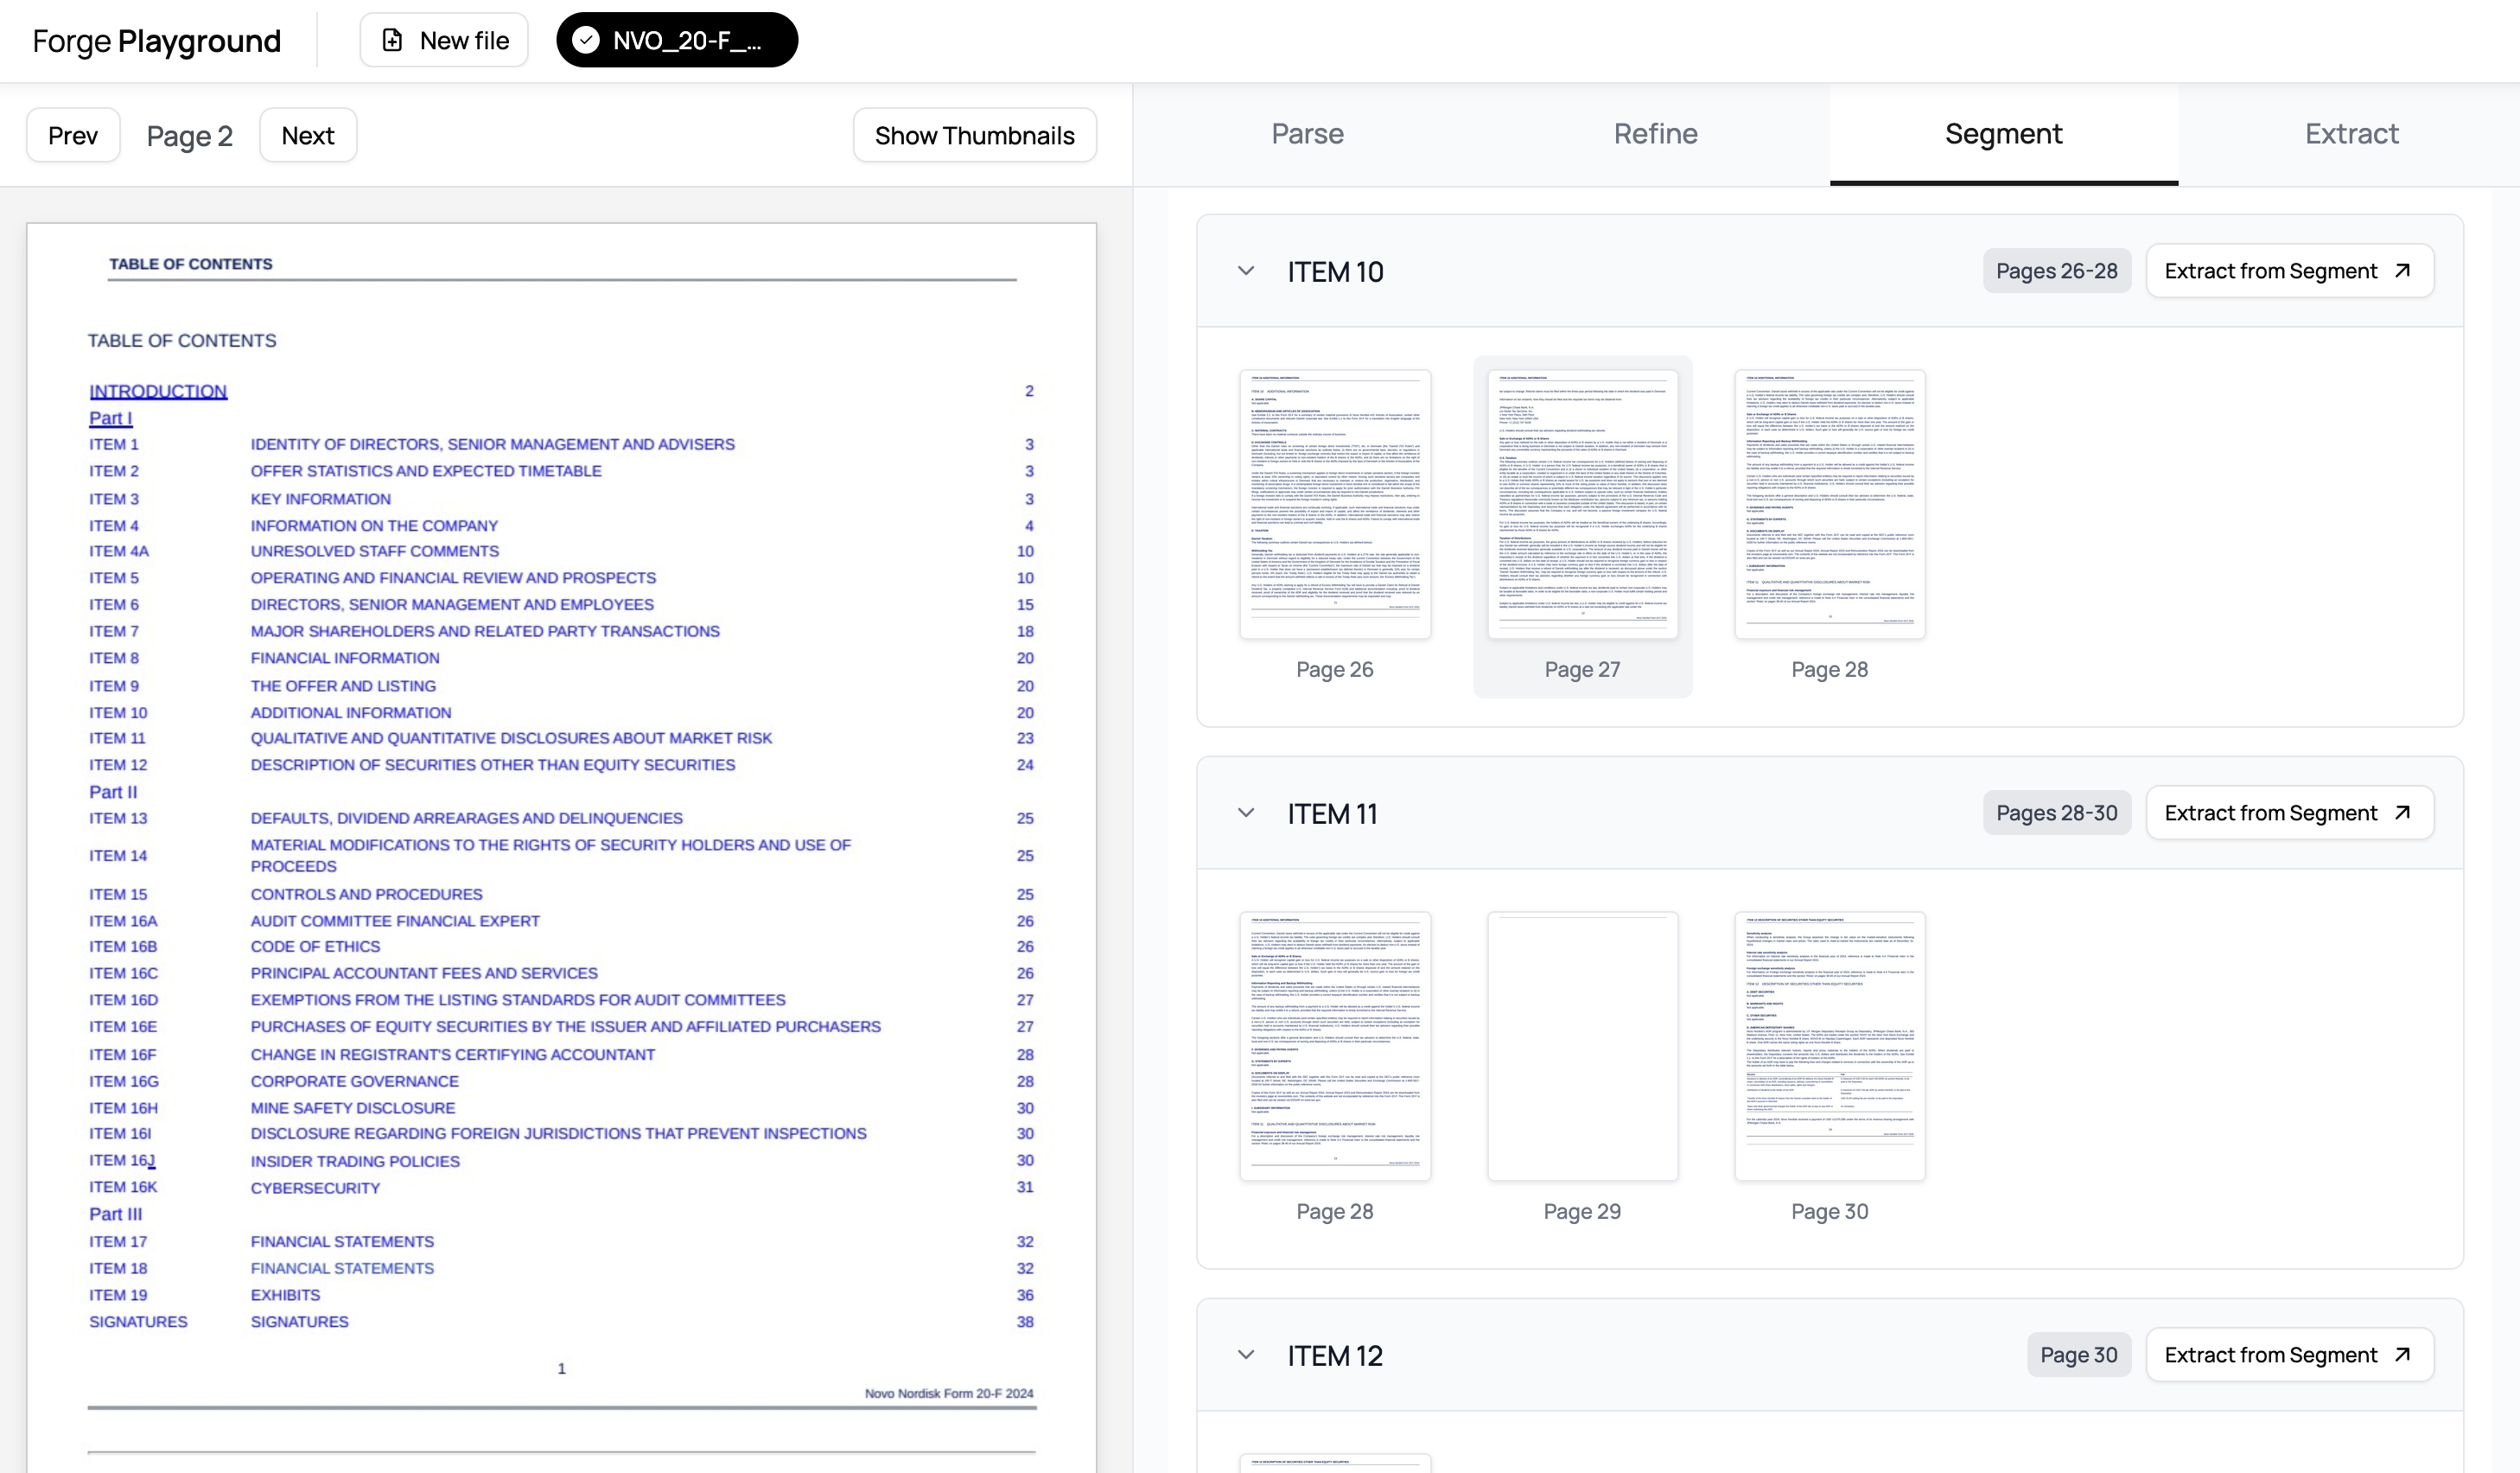Click arrow icon on ITEM 10 Extract from Segment

click(2402, 271)
